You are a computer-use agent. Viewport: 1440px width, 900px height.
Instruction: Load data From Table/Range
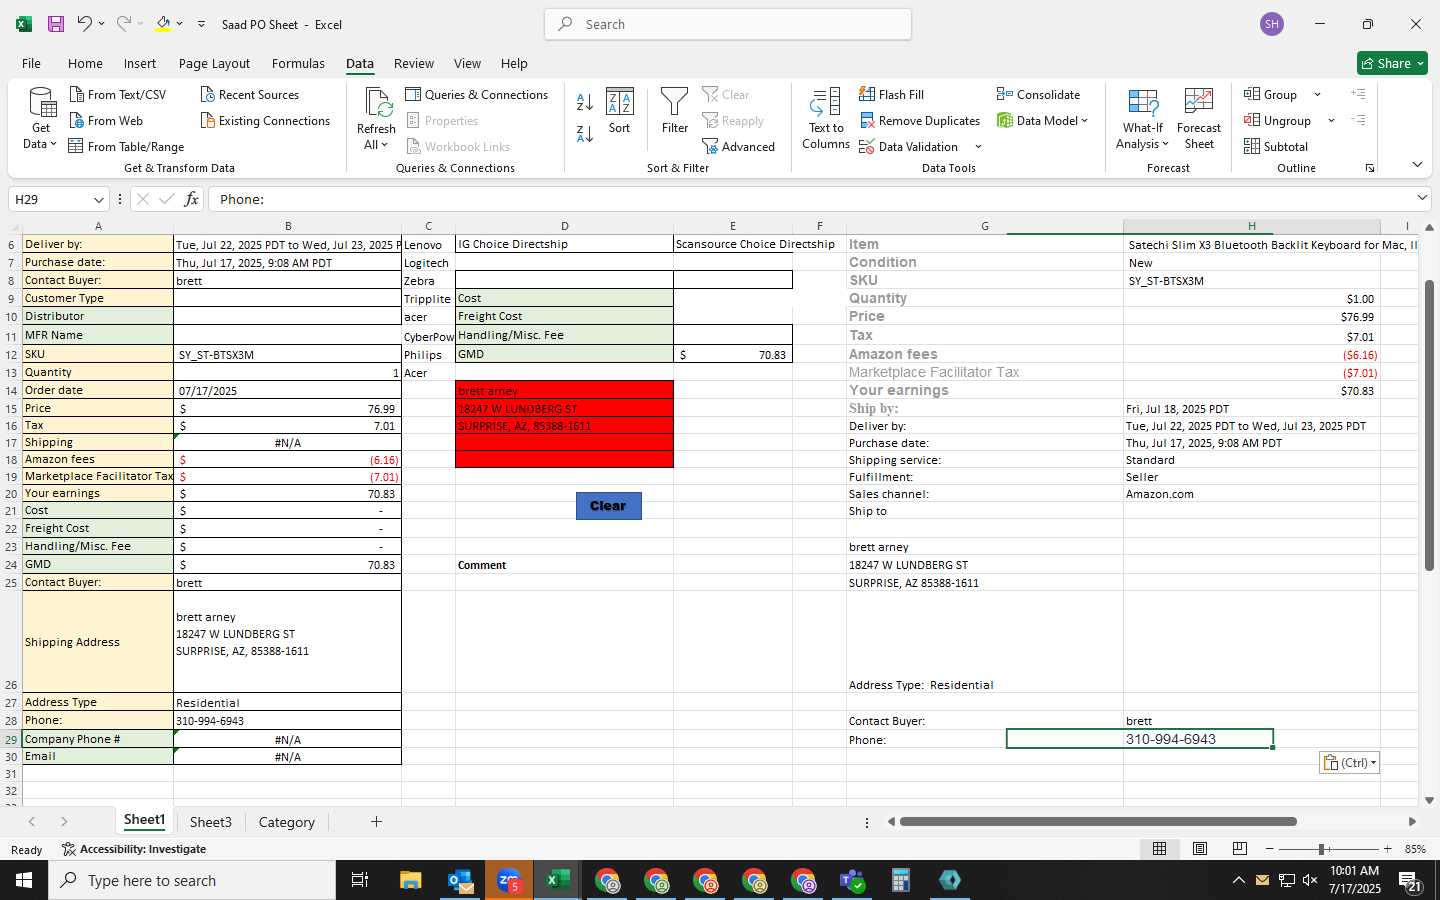point(127,146)
